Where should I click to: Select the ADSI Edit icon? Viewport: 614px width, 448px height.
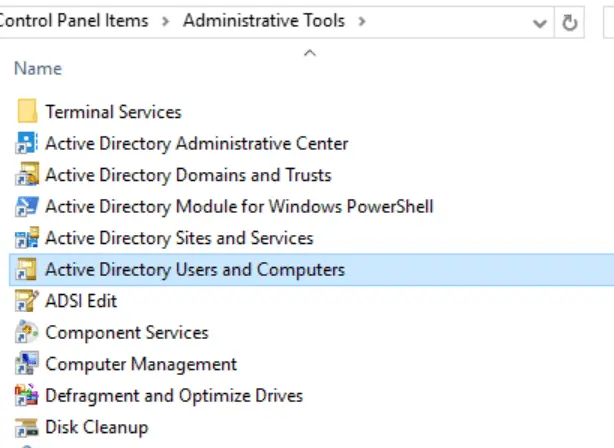click(27, 301)
